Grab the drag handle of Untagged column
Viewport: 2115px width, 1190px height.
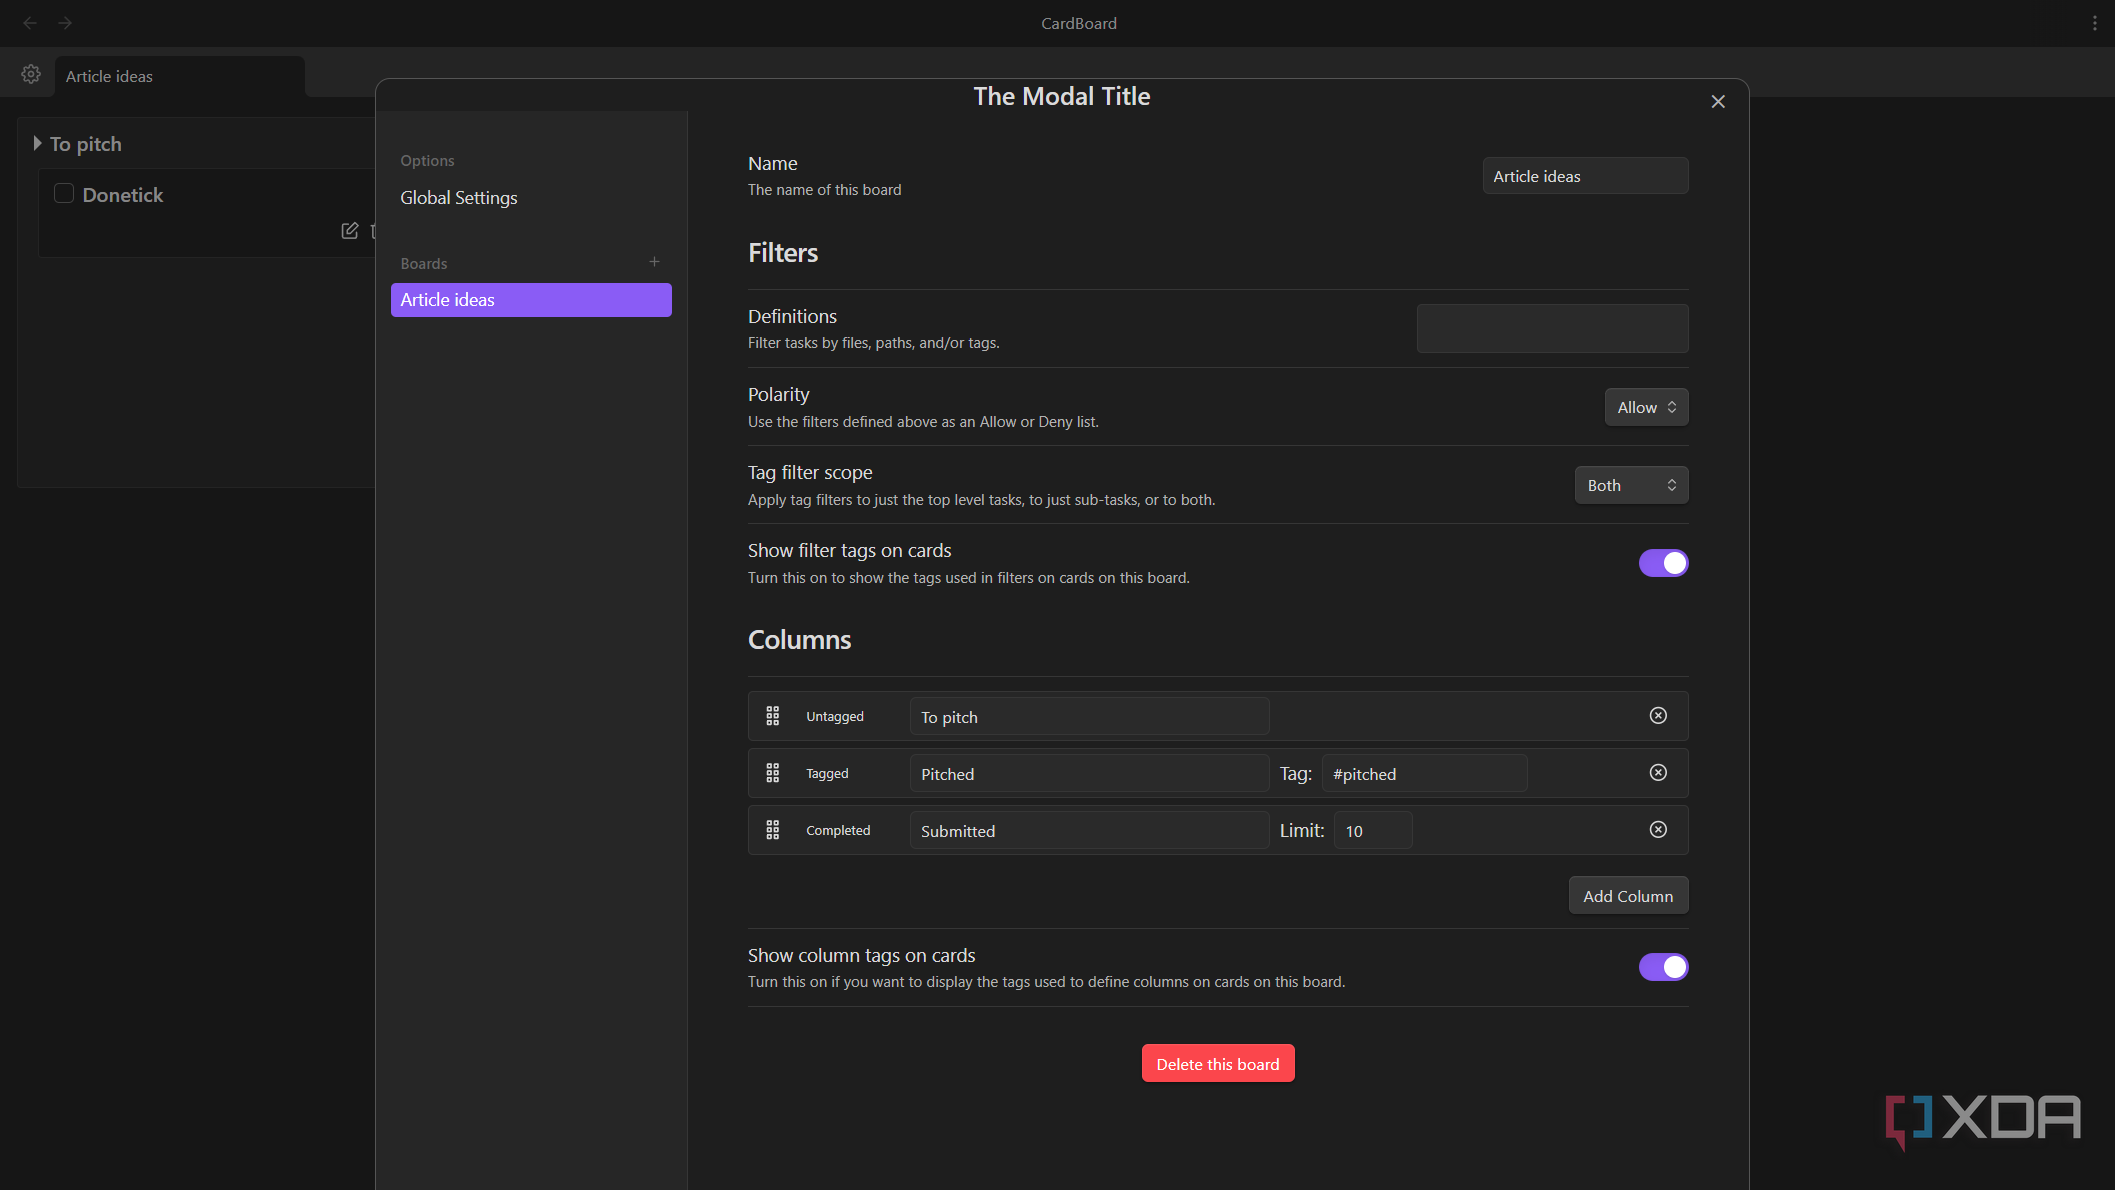coord(772,716)
